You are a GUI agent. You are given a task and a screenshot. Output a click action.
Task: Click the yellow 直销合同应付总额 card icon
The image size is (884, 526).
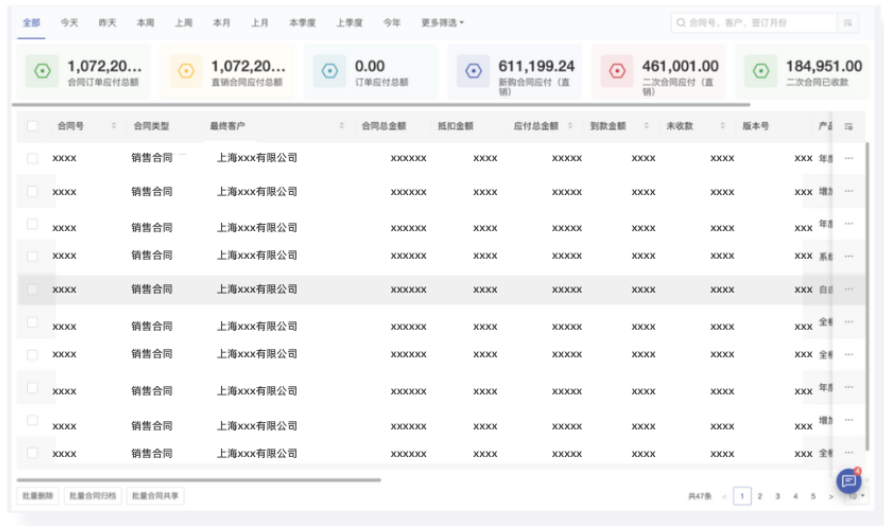tap(185, 71)
